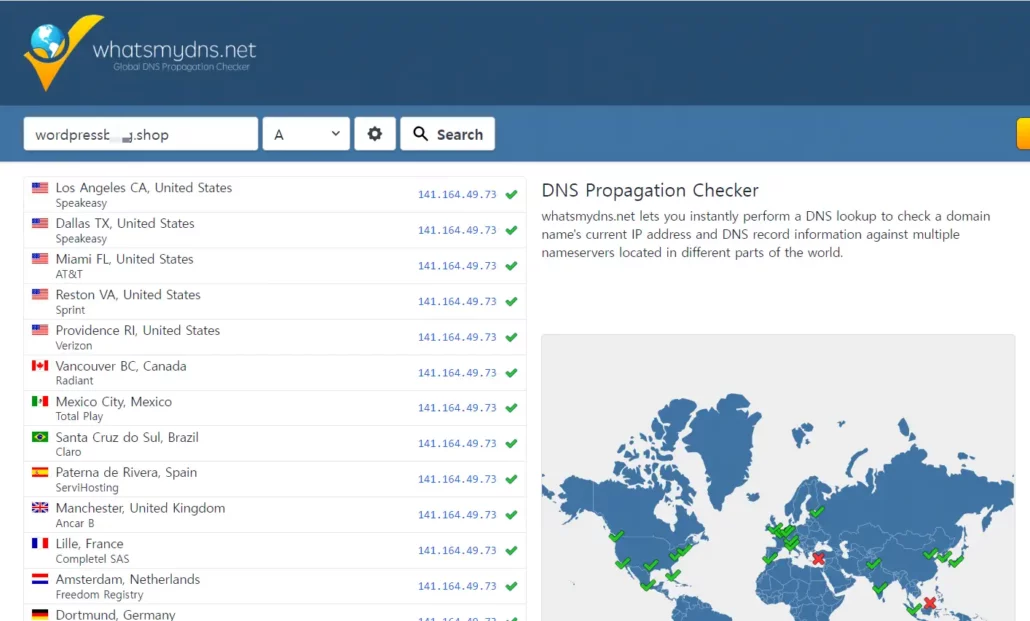Click the red X marker near Turkey on map

(818, 559)
